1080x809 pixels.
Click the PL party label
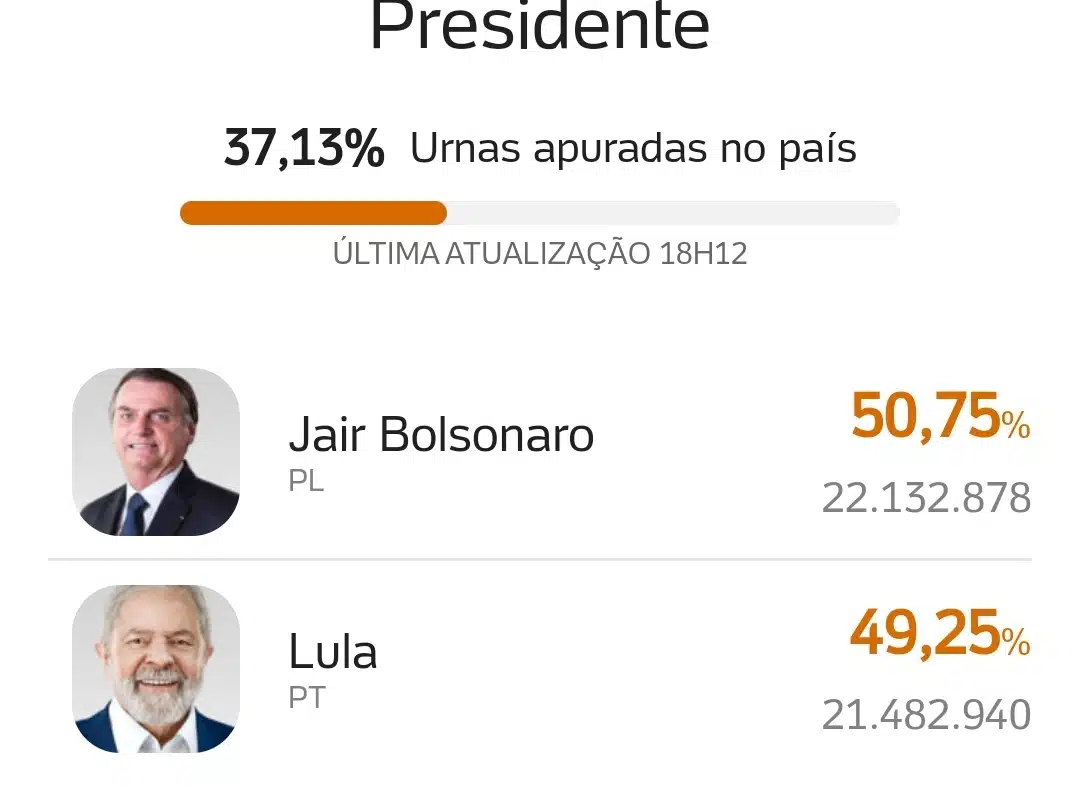(306, 481)
